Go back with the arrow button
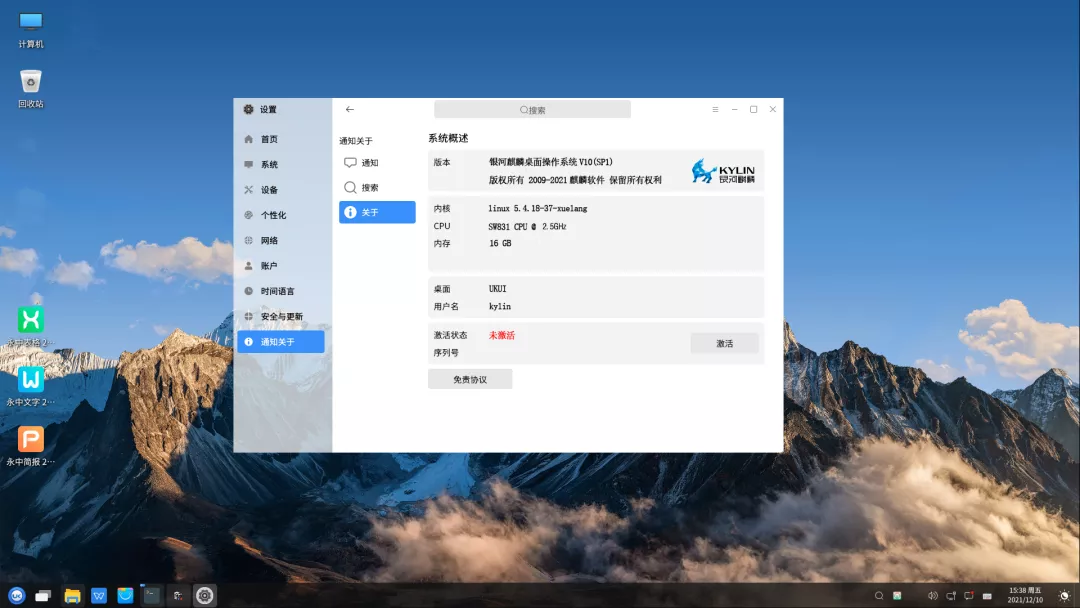The width and height of the screenshot is (1080, 608). (x=350, y=109)
